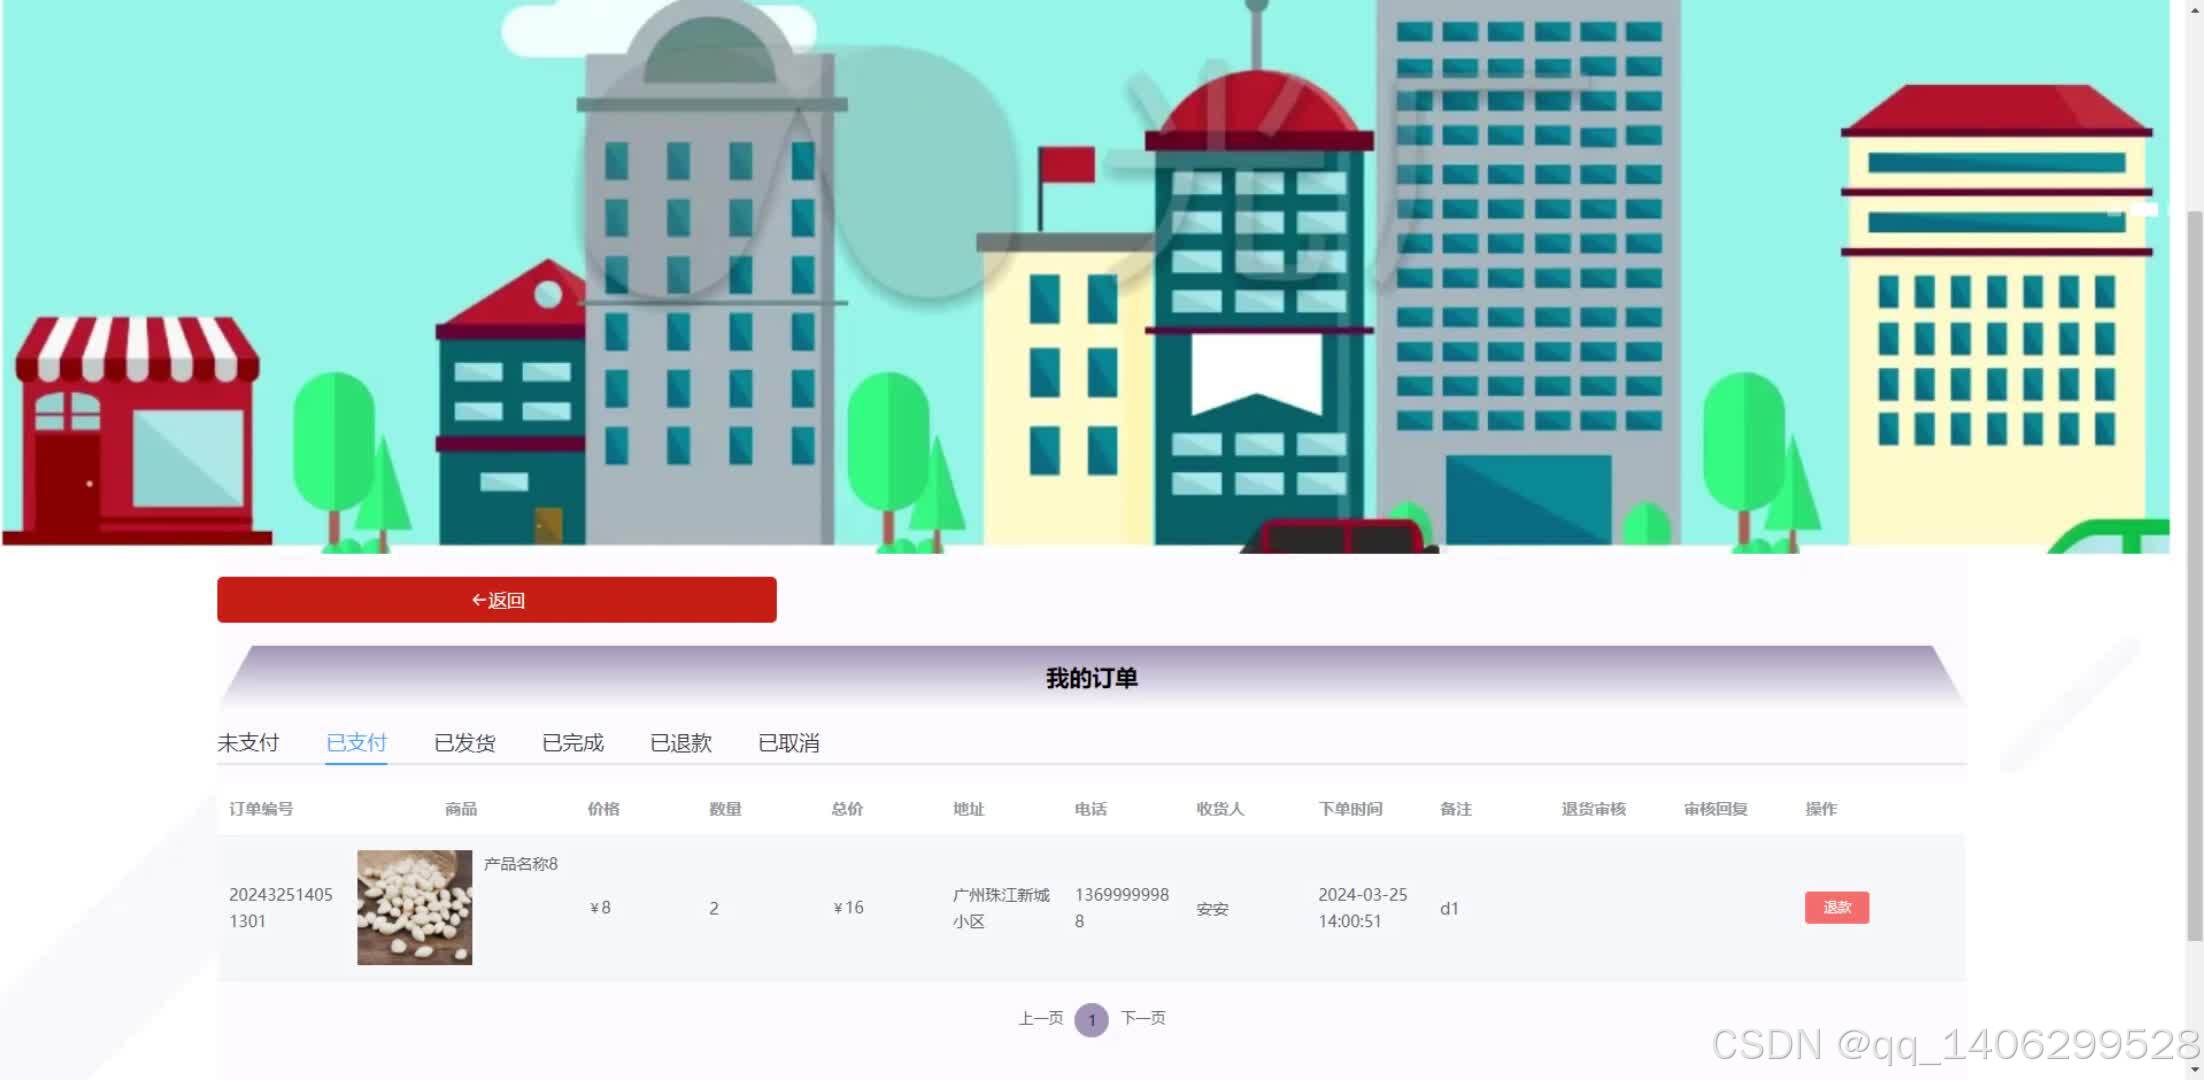Select page 1 pagination circle
The height and width of the screenshot is (1080, 2204).
click(x=1091, y=1020)
